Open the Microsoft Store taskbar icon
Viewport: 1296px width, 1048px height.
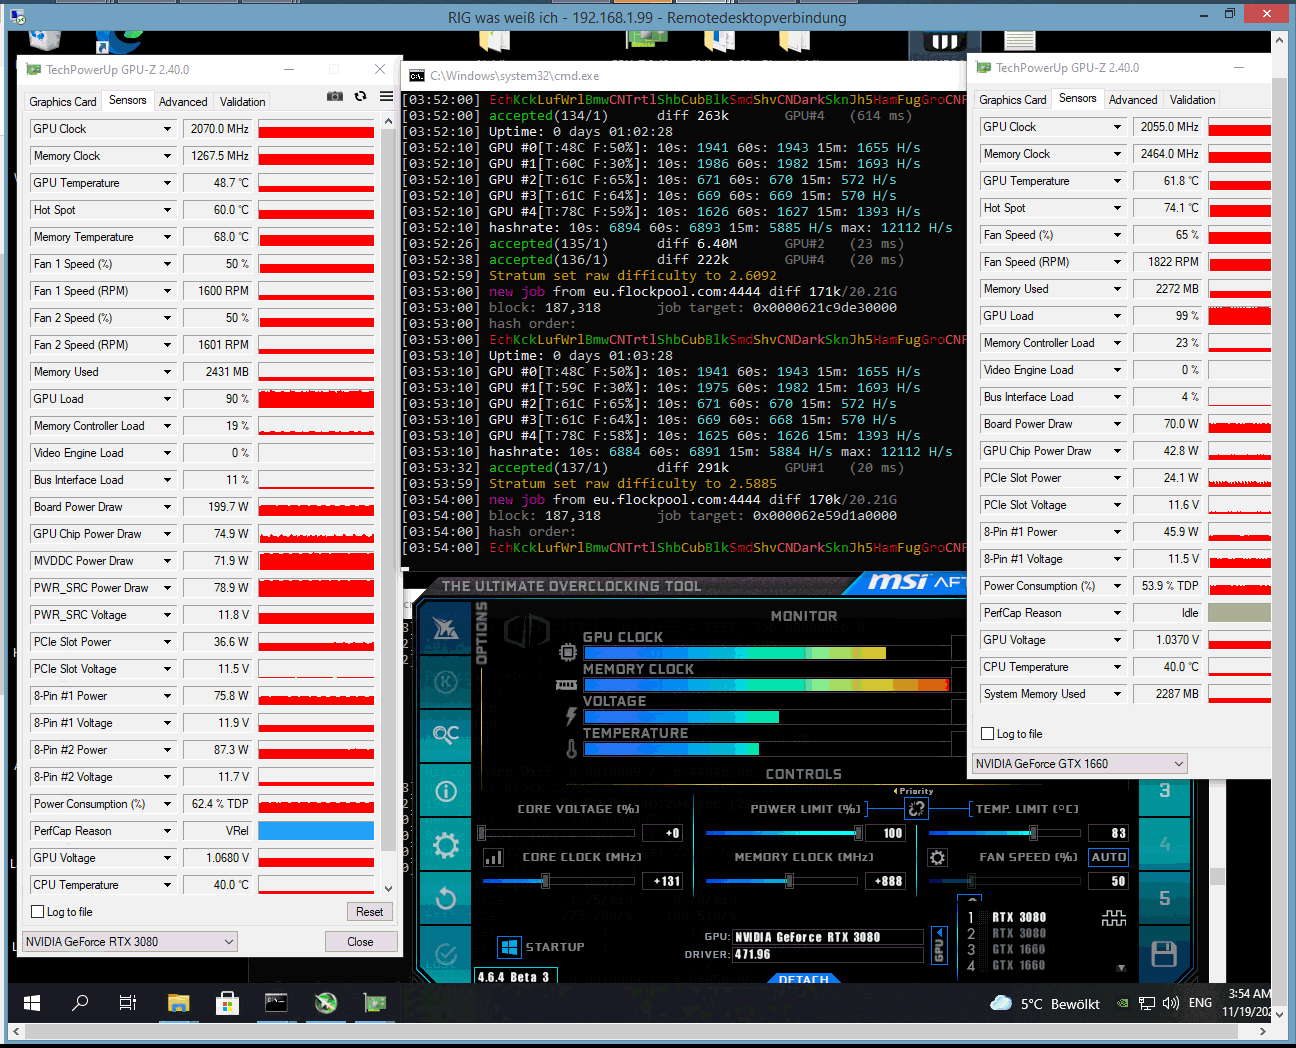pyautogui.click(x=227, y=1002)
